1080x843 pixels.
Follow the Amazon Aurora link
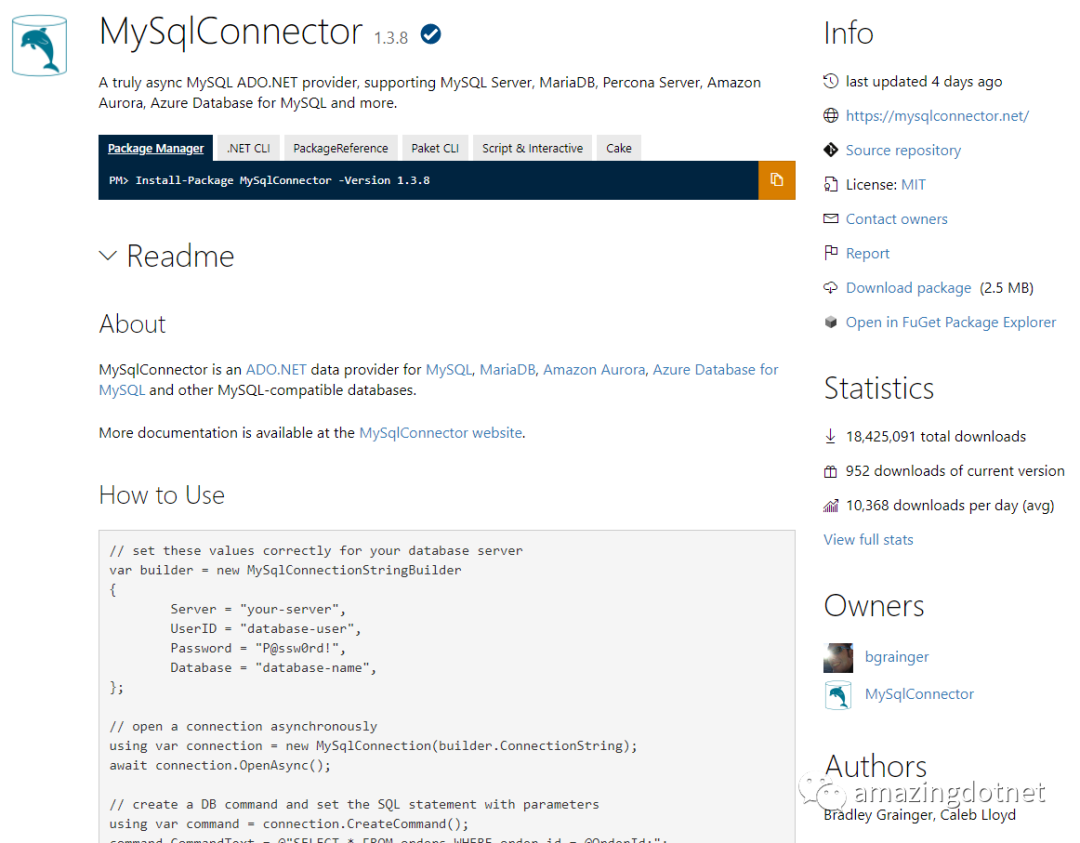coord(594,370)
